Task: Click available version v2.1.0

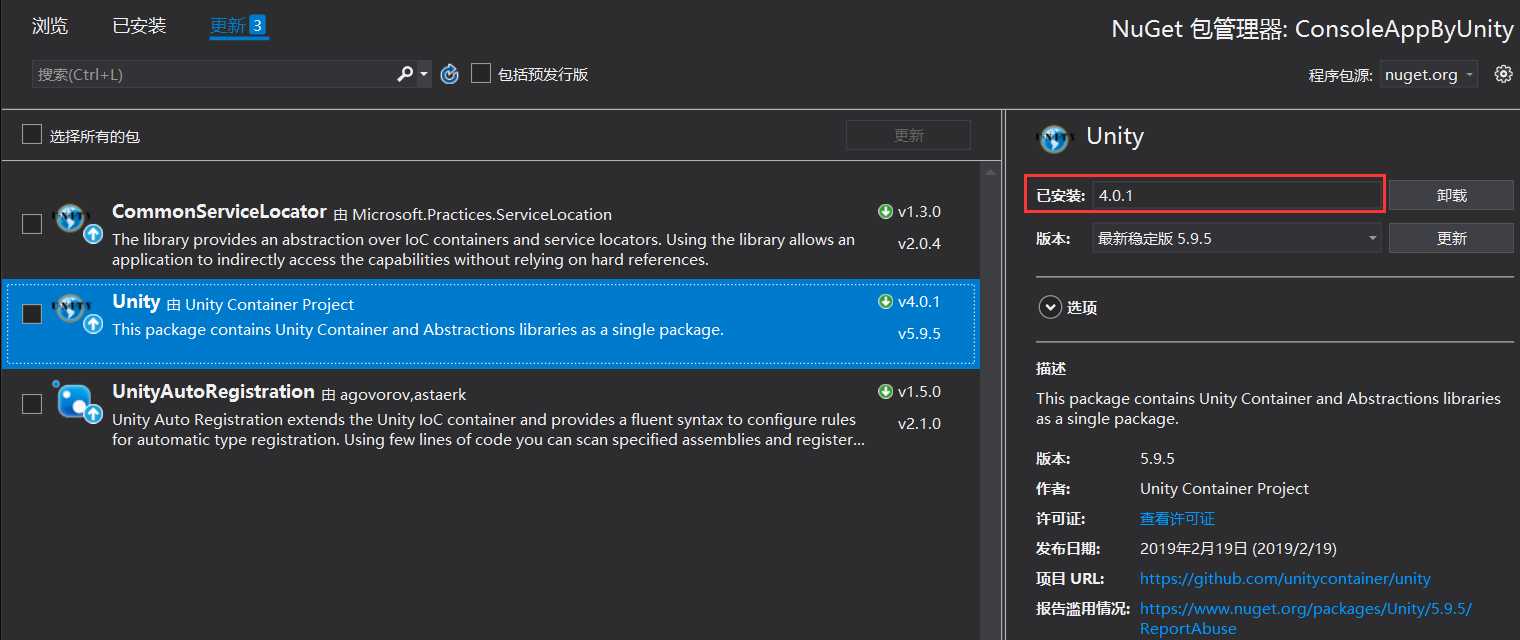Action: point(919,423)
